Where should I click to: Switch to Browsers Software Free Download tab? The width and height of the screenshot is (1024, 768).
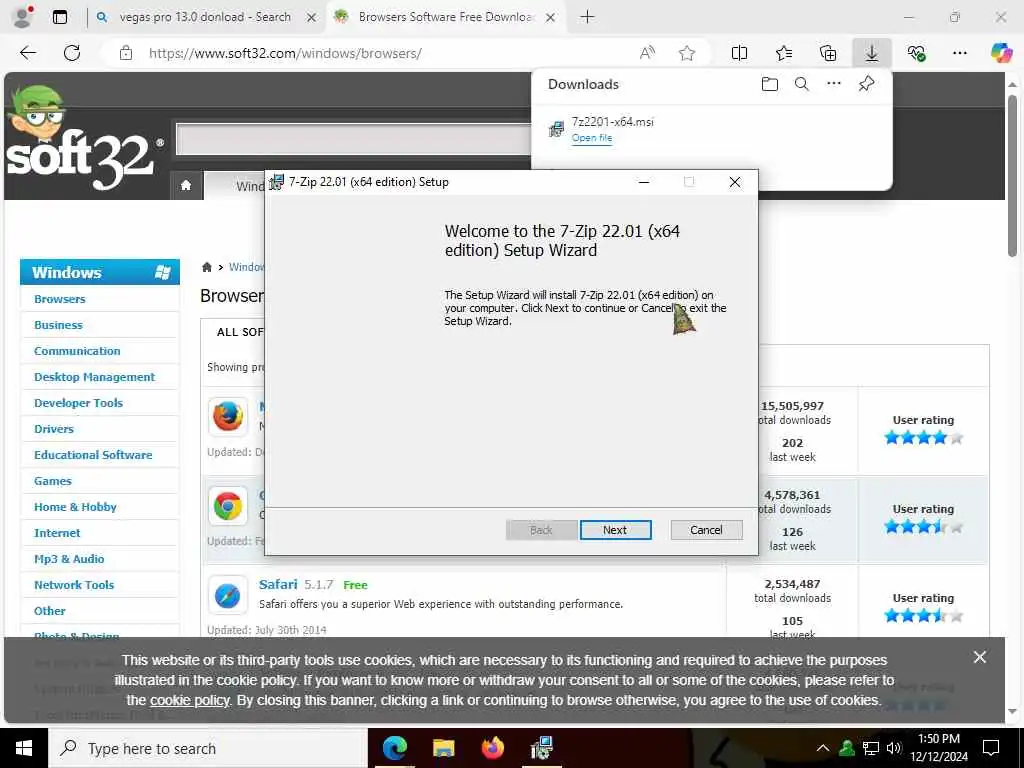click(x=446, y=17)
